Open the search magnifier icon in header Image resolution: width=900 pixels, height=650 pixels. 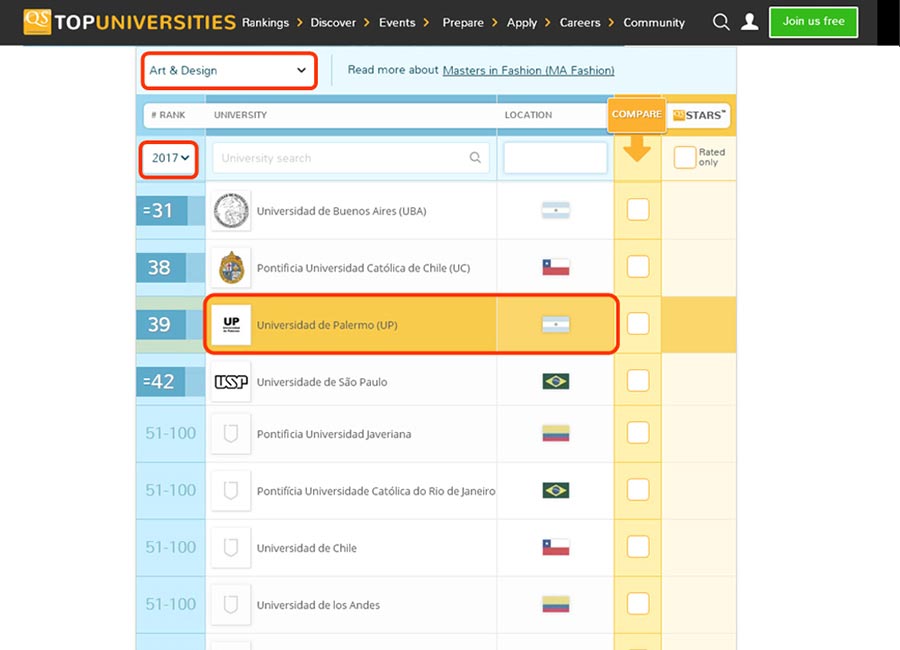point(721,22)
